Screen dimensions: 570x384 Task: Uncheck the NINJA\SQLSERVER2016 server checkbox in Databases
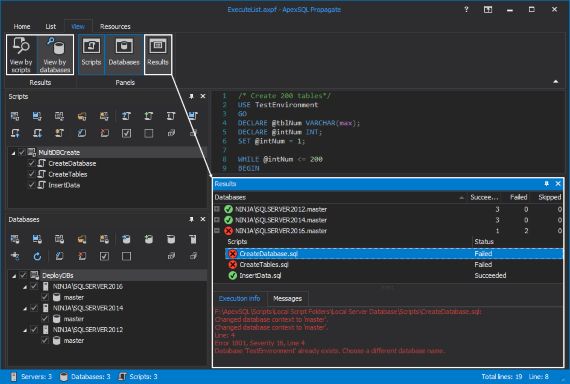34,287
